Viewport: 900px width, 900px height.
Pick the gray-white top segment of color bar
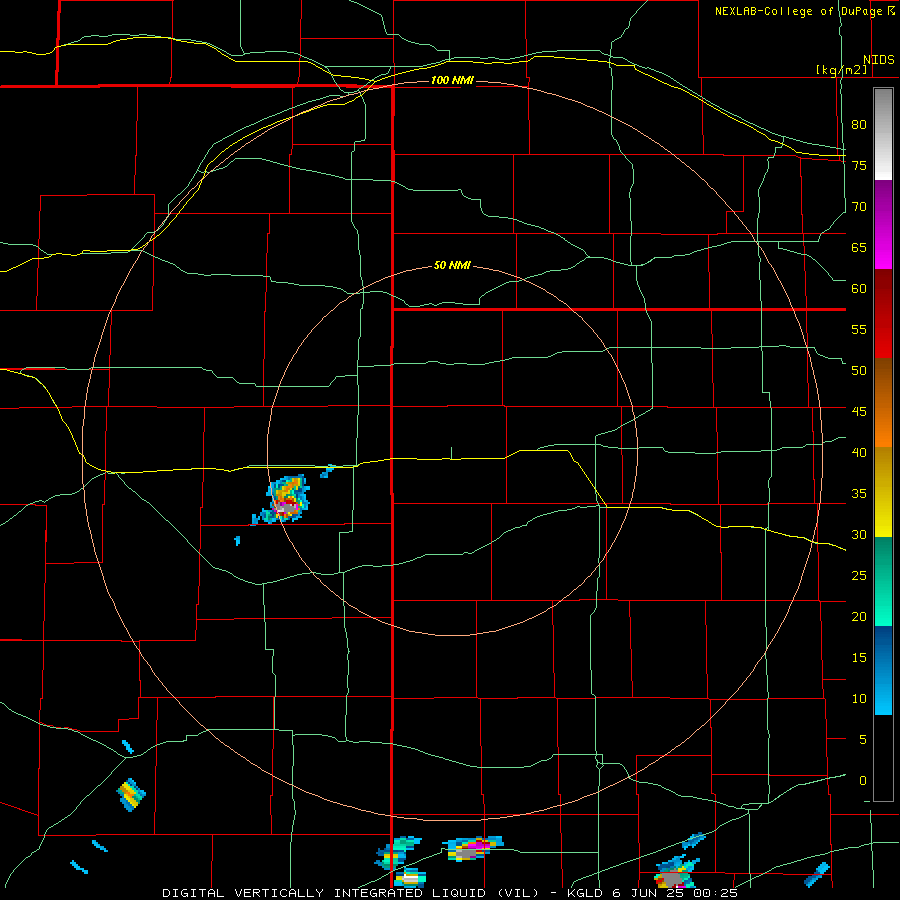(x=883, y=134)
